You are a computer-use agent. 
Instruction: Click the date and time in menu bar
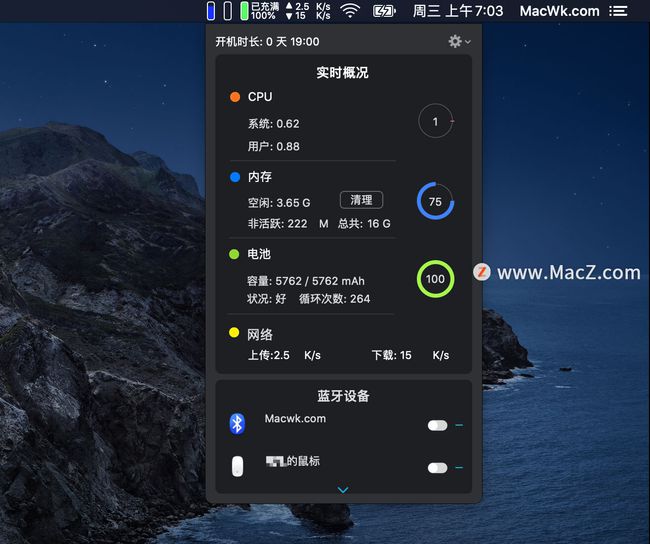[x=458, y=11]
